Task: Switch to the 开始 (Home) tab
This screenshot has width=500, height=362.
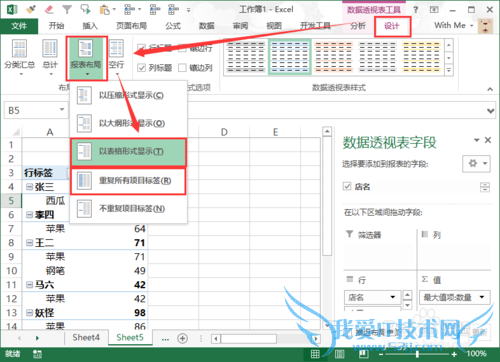Action: pyautogui.click(x=56, y=26)
